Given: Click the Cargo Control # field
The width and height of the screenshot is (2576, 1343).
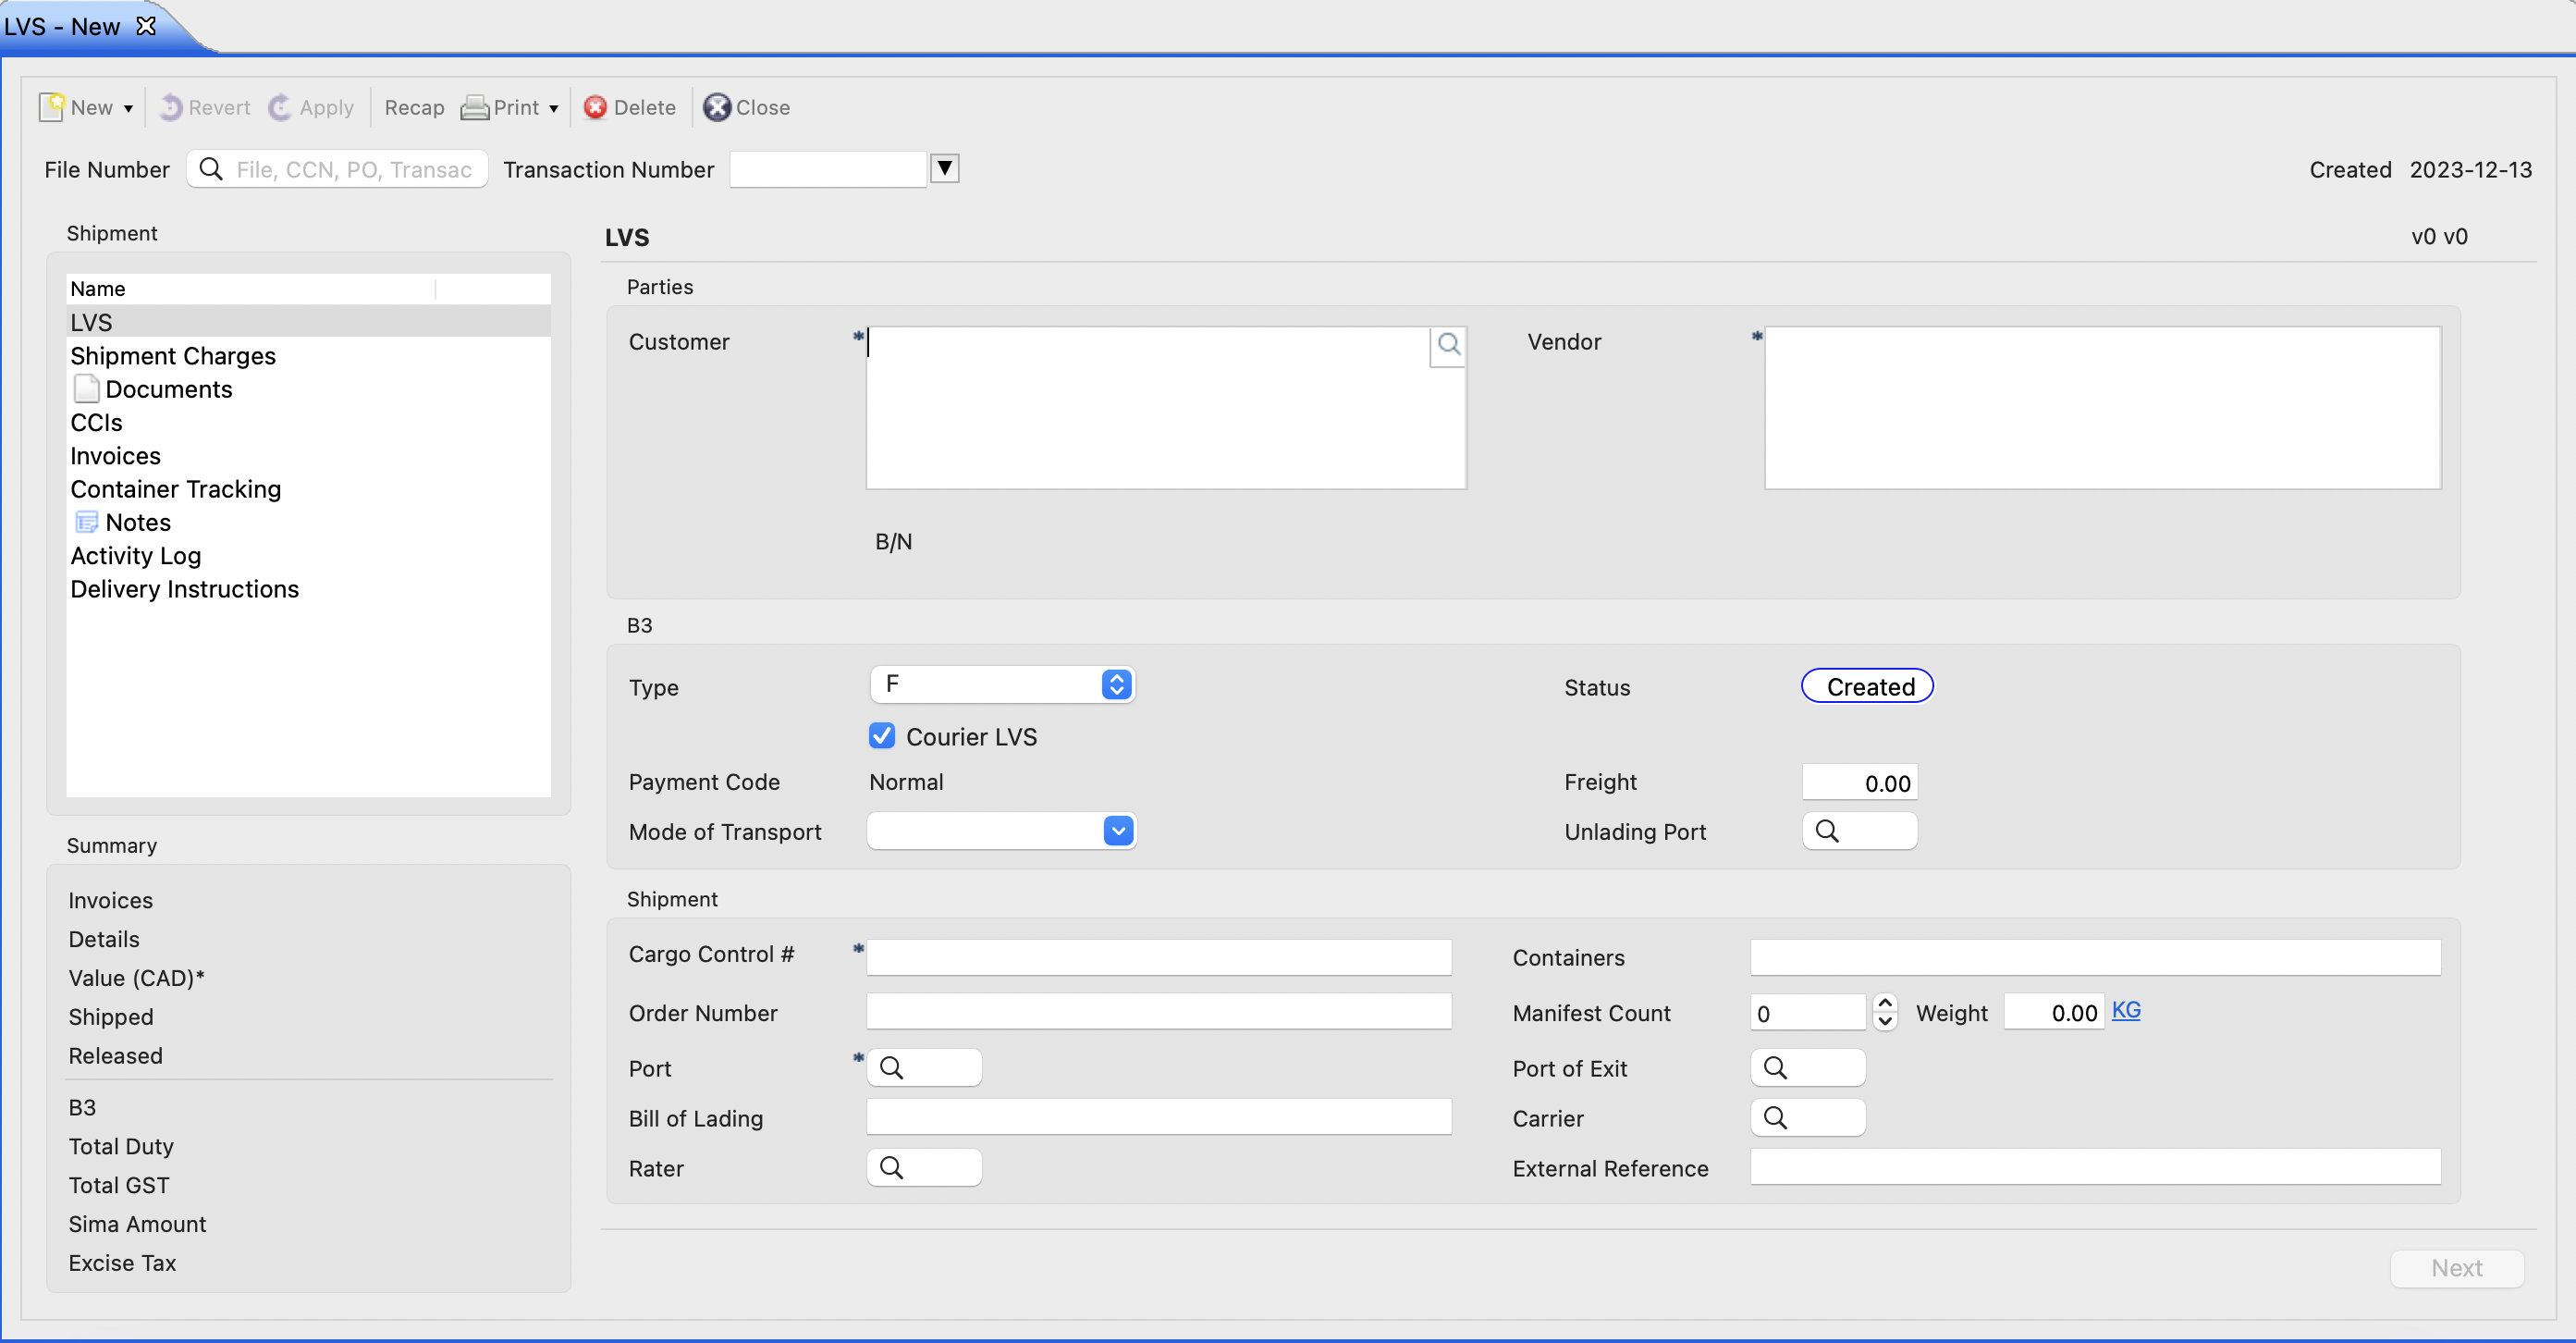Looking at the screenshot, I should 1158,957.
